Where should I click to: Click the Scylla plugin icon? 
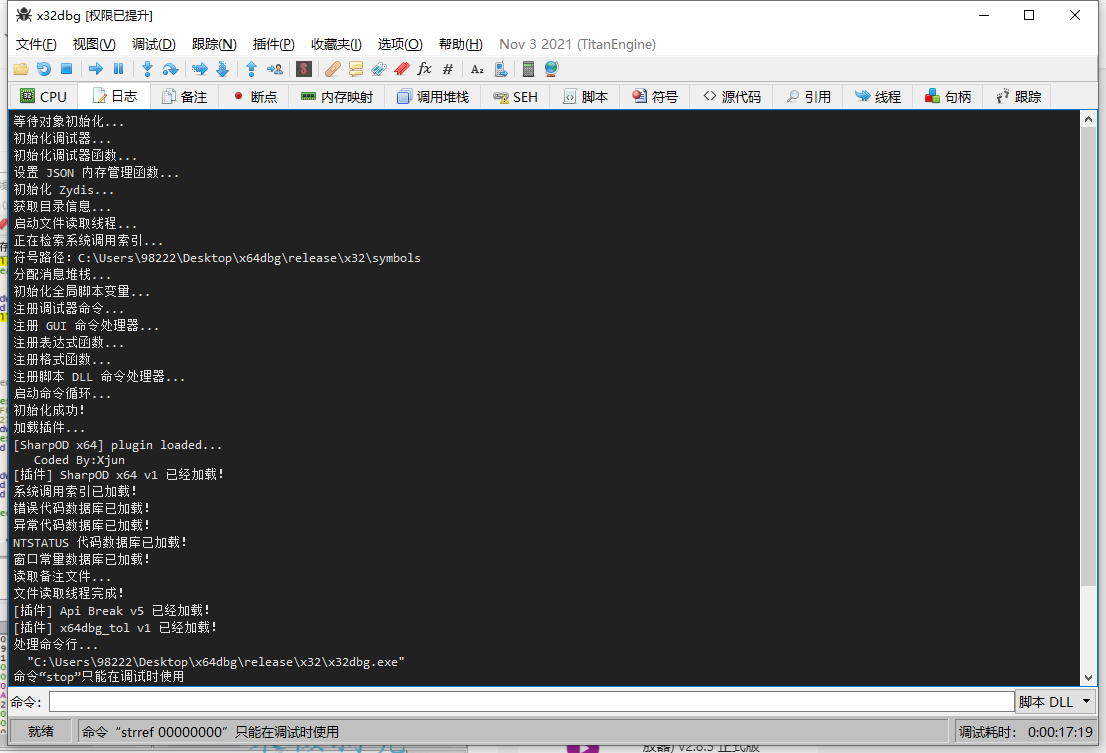point(304,69)
